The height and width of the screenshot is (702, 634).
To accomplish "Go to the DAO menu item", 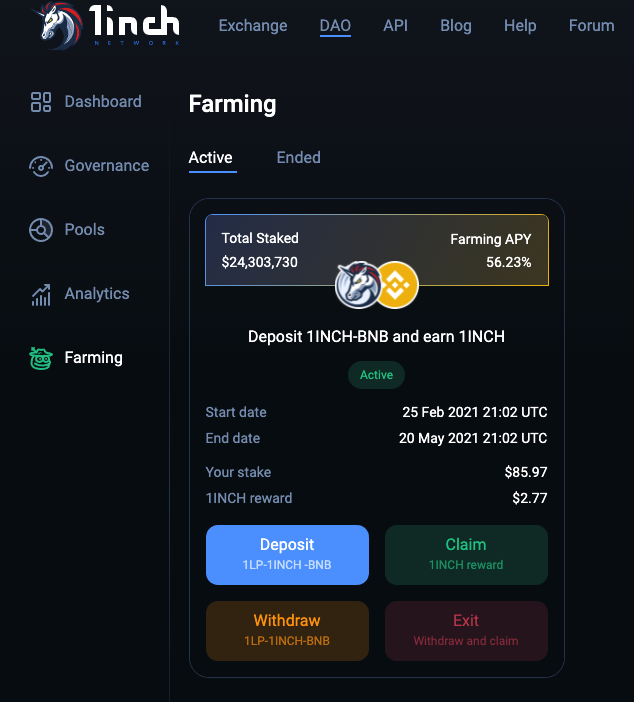I will coord(335,26).
